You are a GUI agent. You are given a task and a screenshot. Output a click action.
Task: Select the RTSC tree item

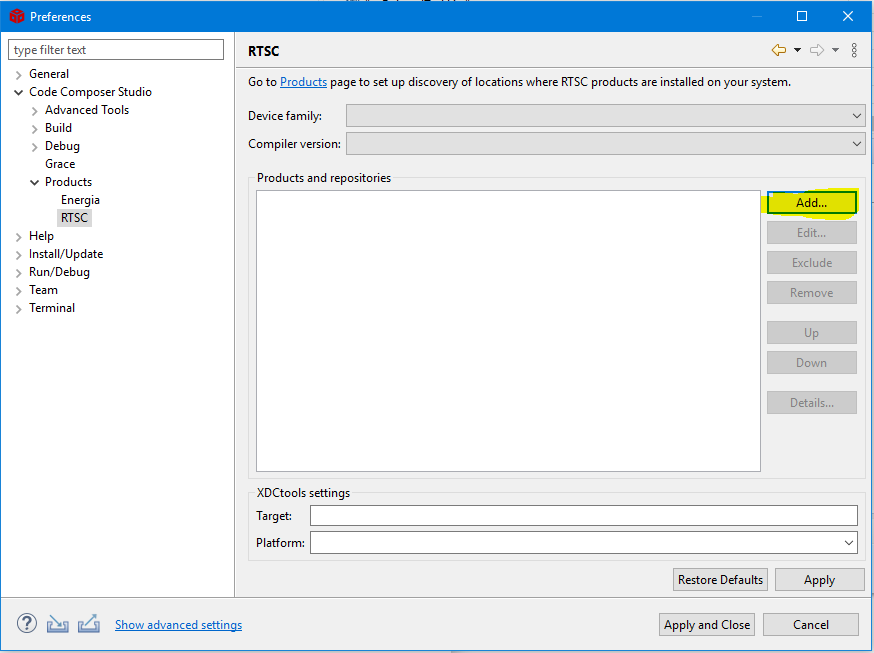click(x=74, y=218)
